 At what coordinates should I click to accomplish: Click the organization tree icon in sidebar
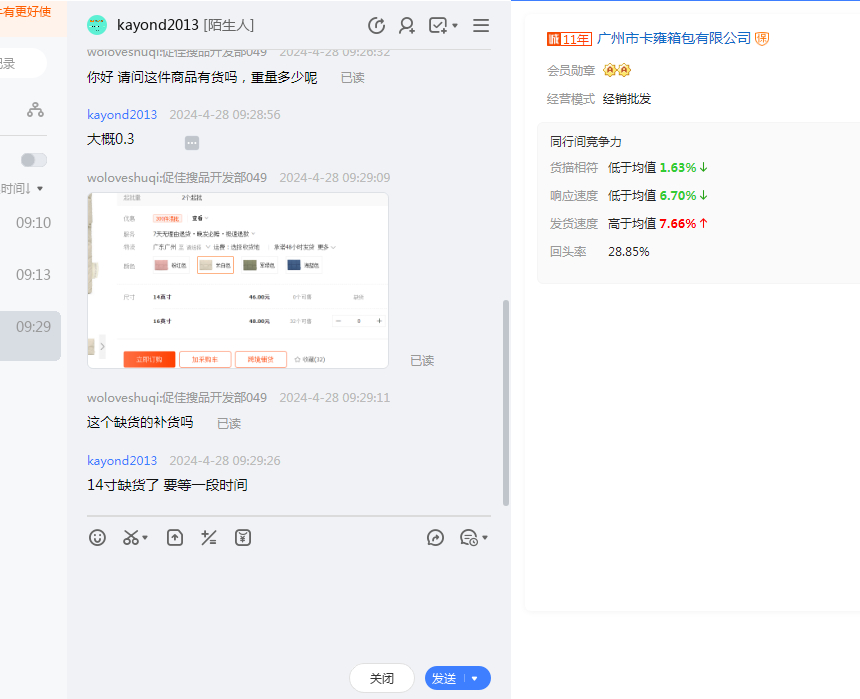click(35, 110)
